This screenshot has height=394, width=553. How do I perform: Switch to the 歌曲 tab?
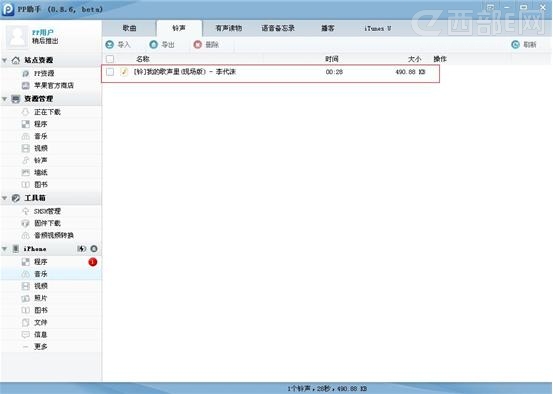click(x=129, y=28)
